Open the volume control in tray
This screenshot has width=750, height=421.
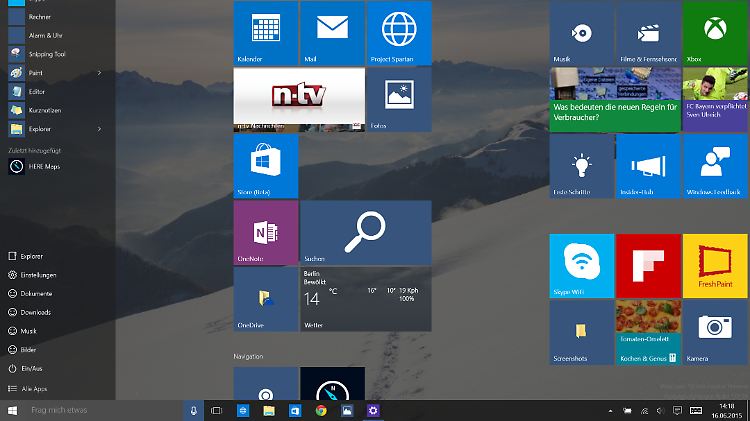(x=661, y=411)
